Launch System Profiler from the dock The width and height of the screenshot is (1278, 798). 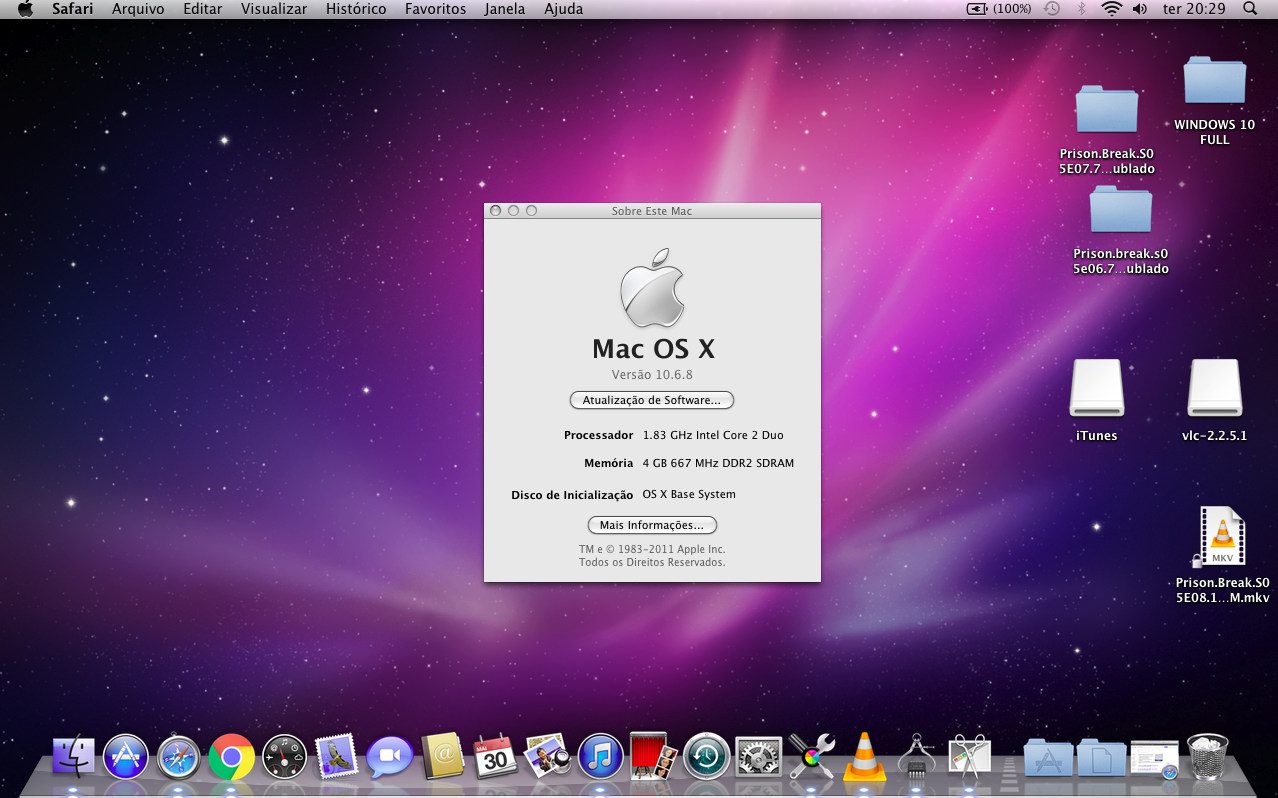[915, 757]
